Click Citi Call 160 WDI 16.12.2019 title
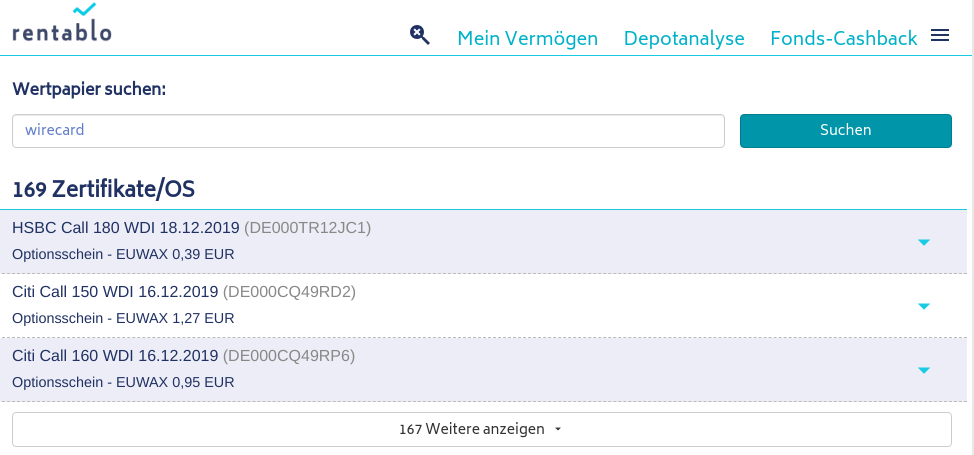 pyautogui.click(x=115, y=356)
